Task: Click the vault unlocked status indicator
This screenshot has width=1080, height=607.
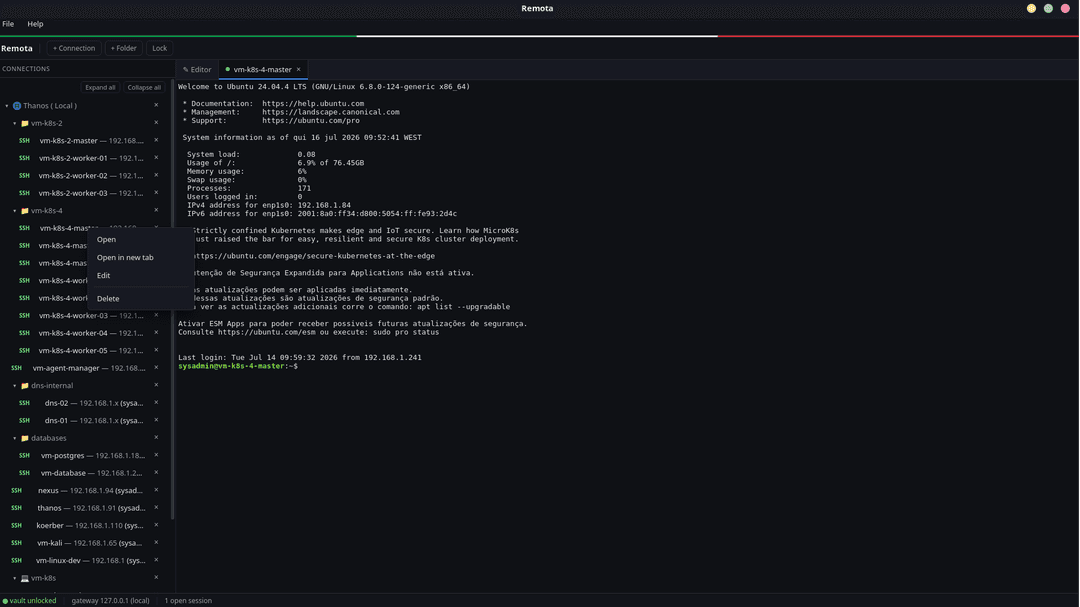Action: [x=30, y=601]
